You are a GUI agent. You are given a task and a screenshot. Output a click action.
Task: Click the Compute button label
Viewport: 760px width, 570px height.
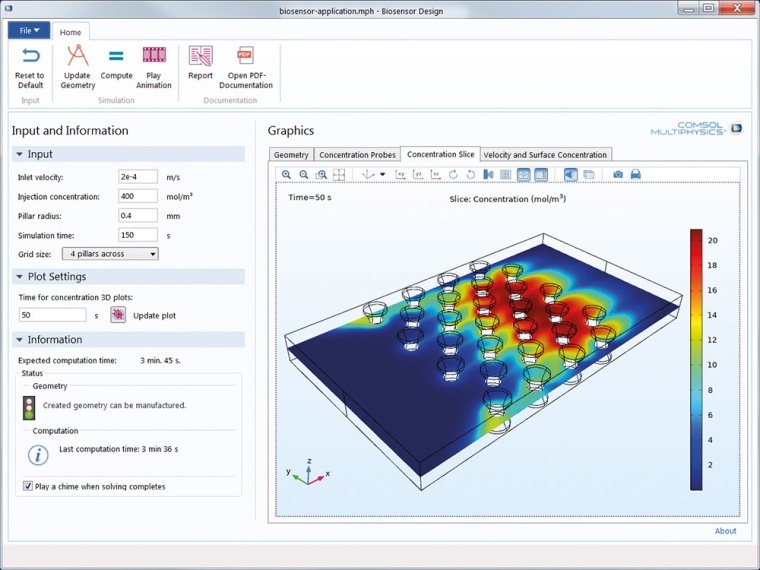click(x=116, y=76)
